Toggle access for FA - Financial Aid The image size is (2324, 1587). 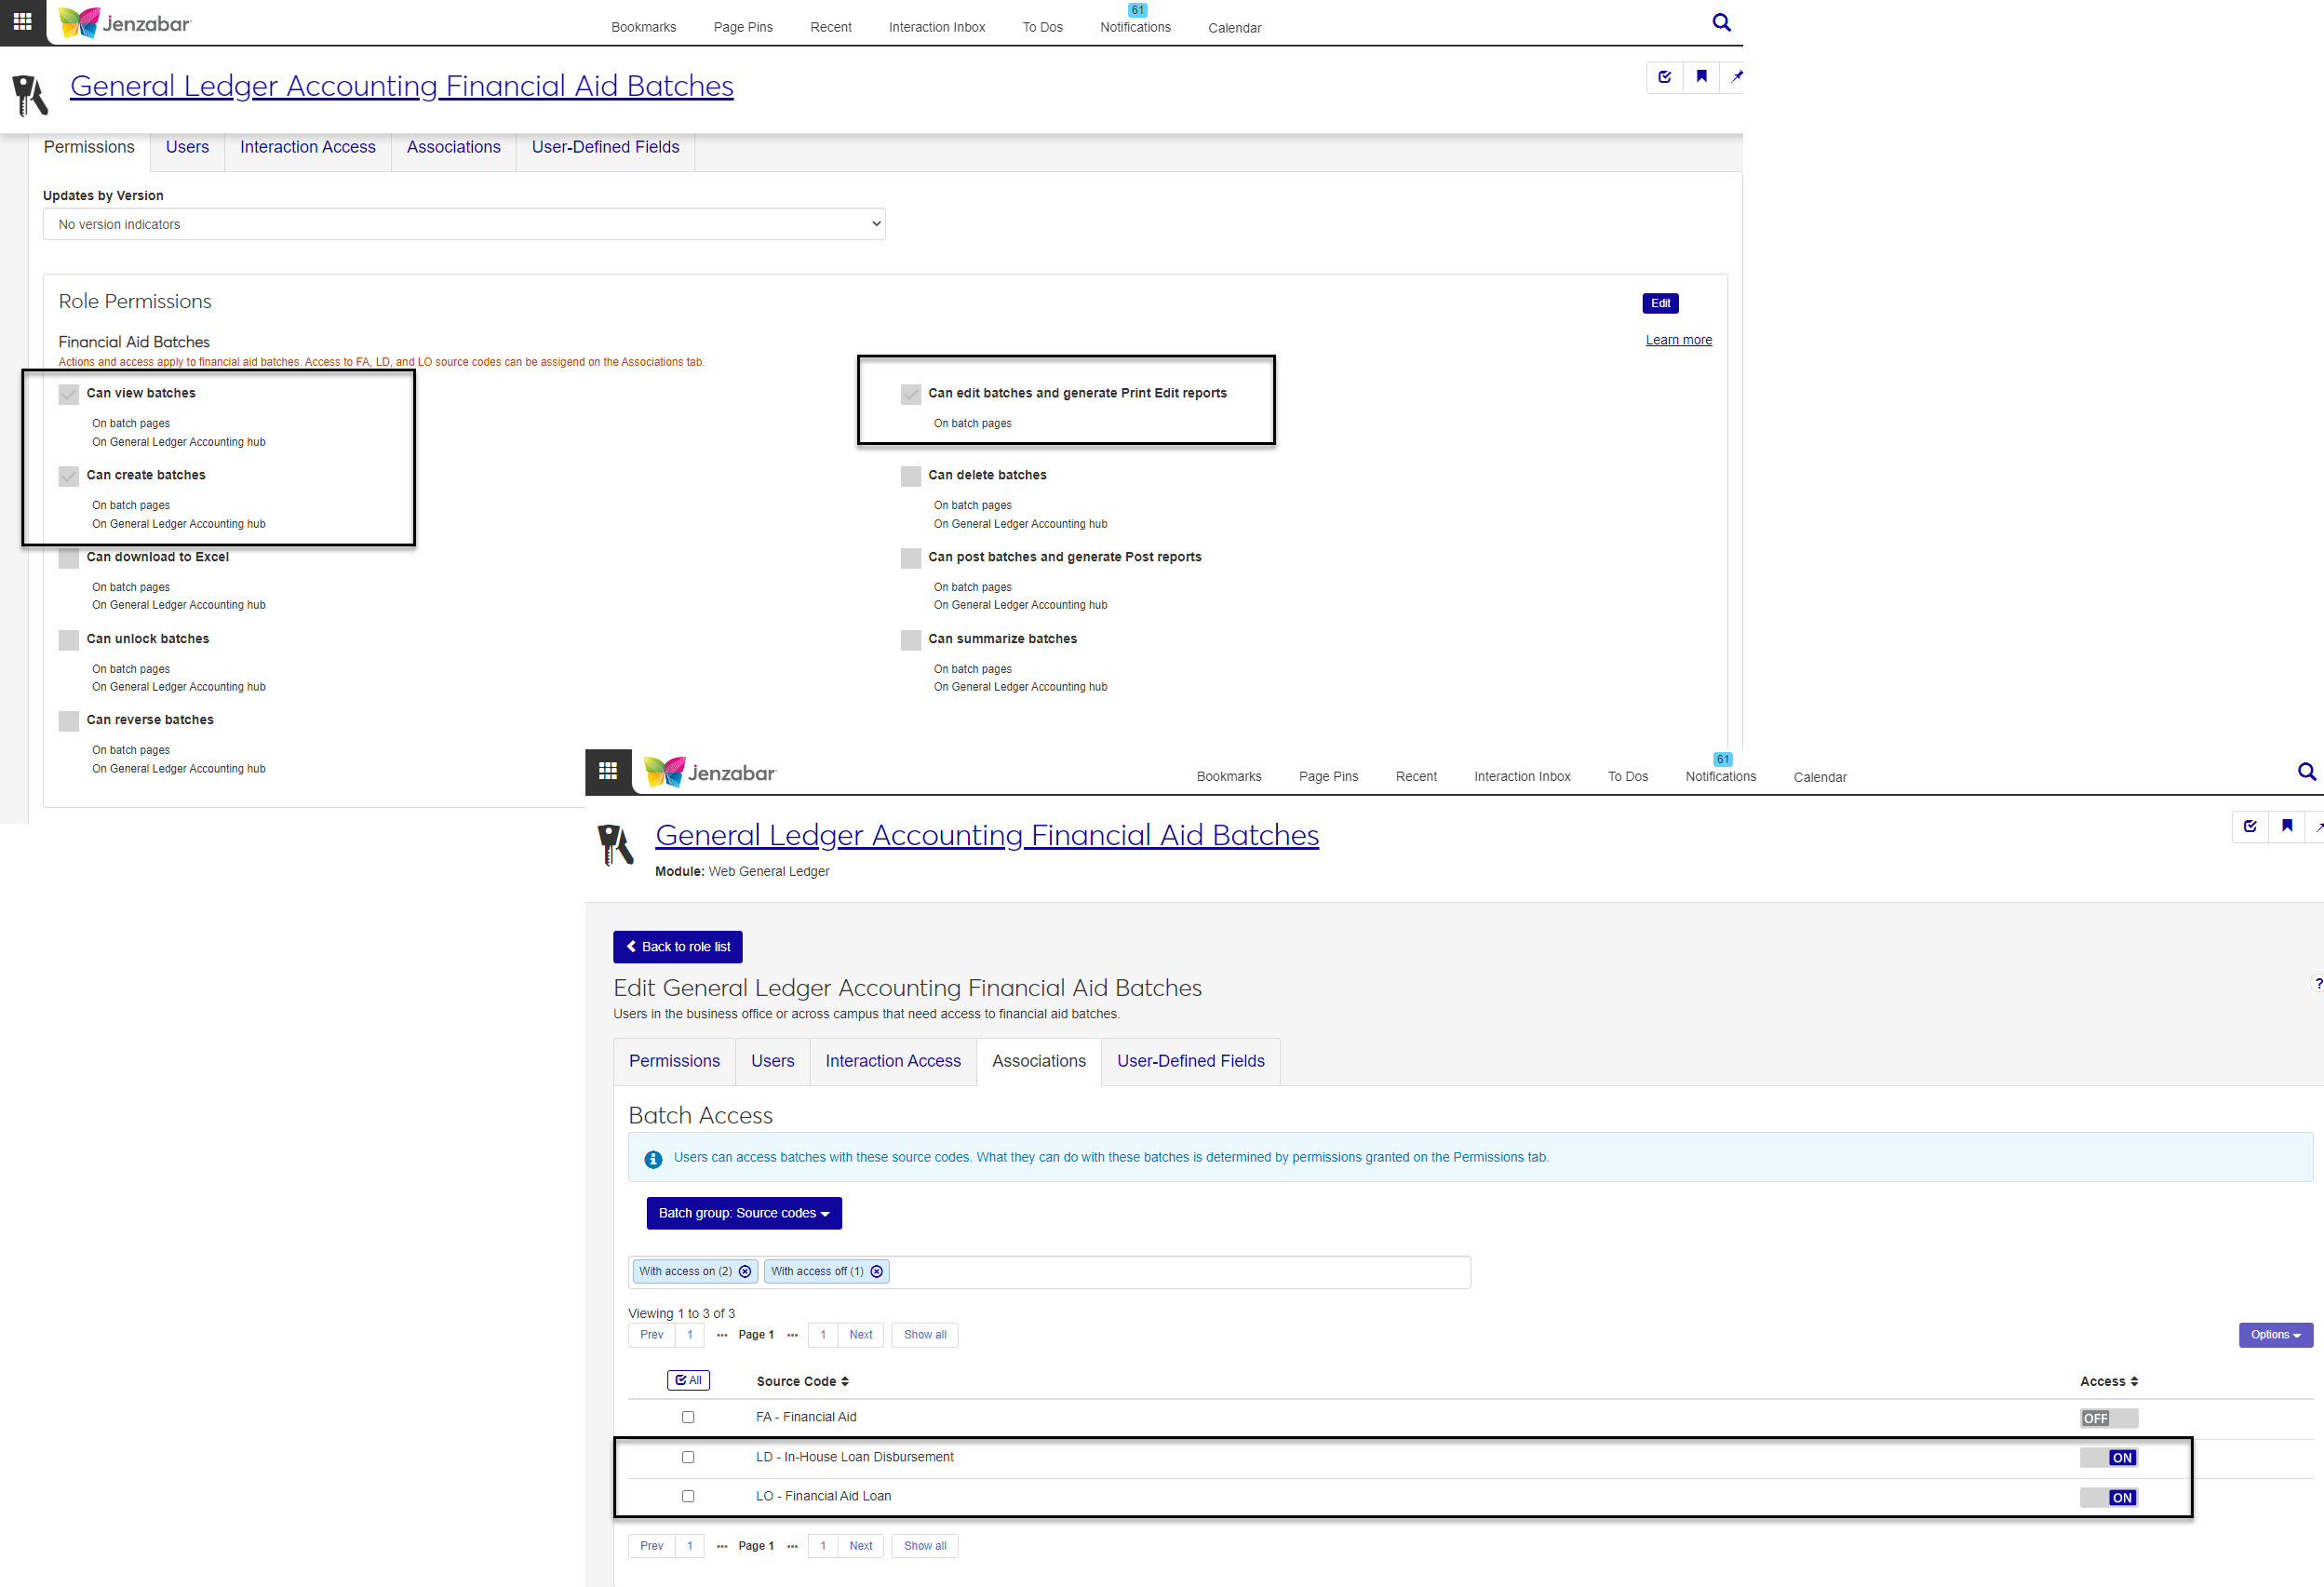pos(2108,1418)
